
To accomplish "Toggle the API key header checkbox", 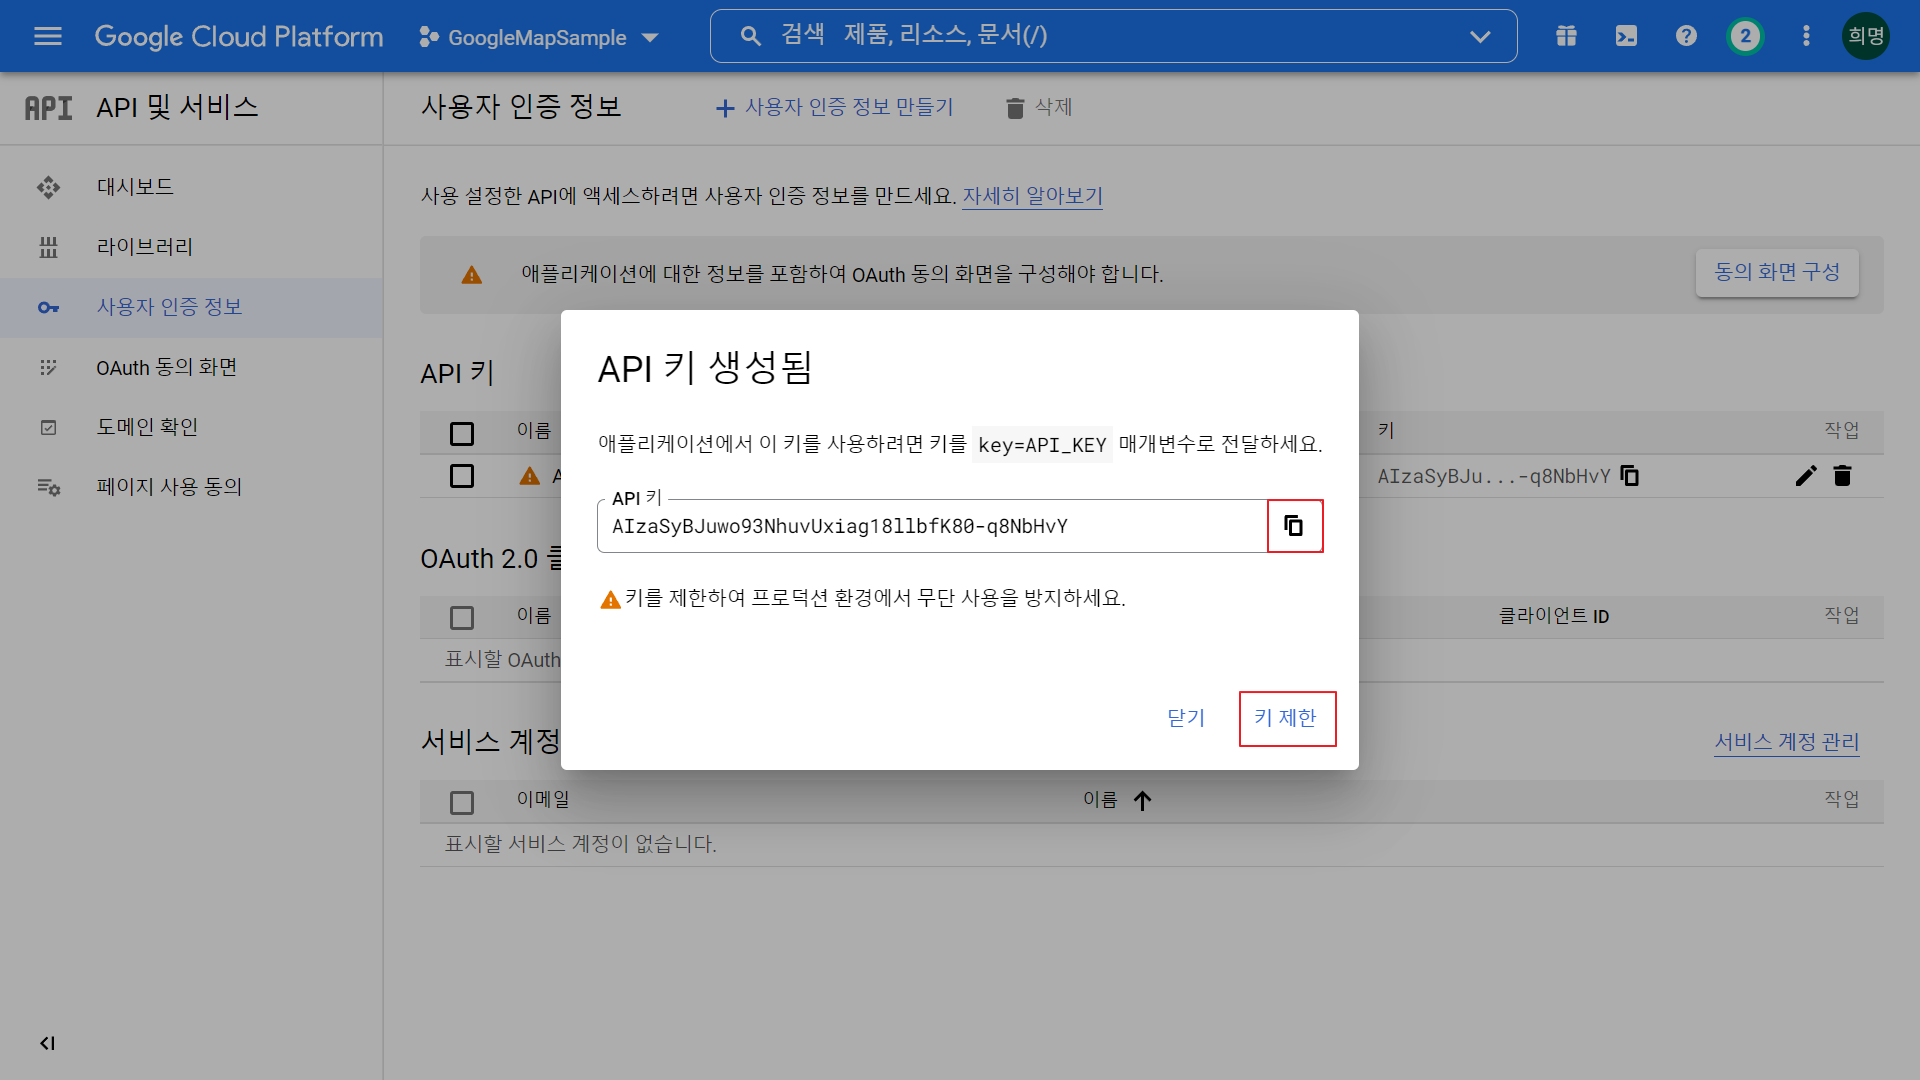I will point(462,433).
